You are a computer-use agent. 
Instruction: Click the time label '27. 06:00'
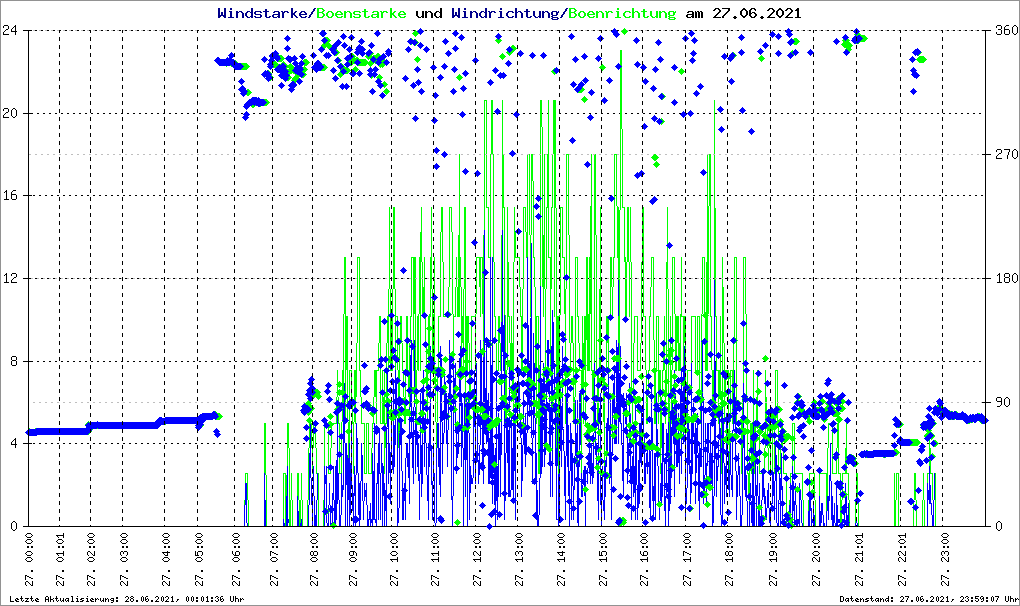pyautogui.click(x=235, y=559)
